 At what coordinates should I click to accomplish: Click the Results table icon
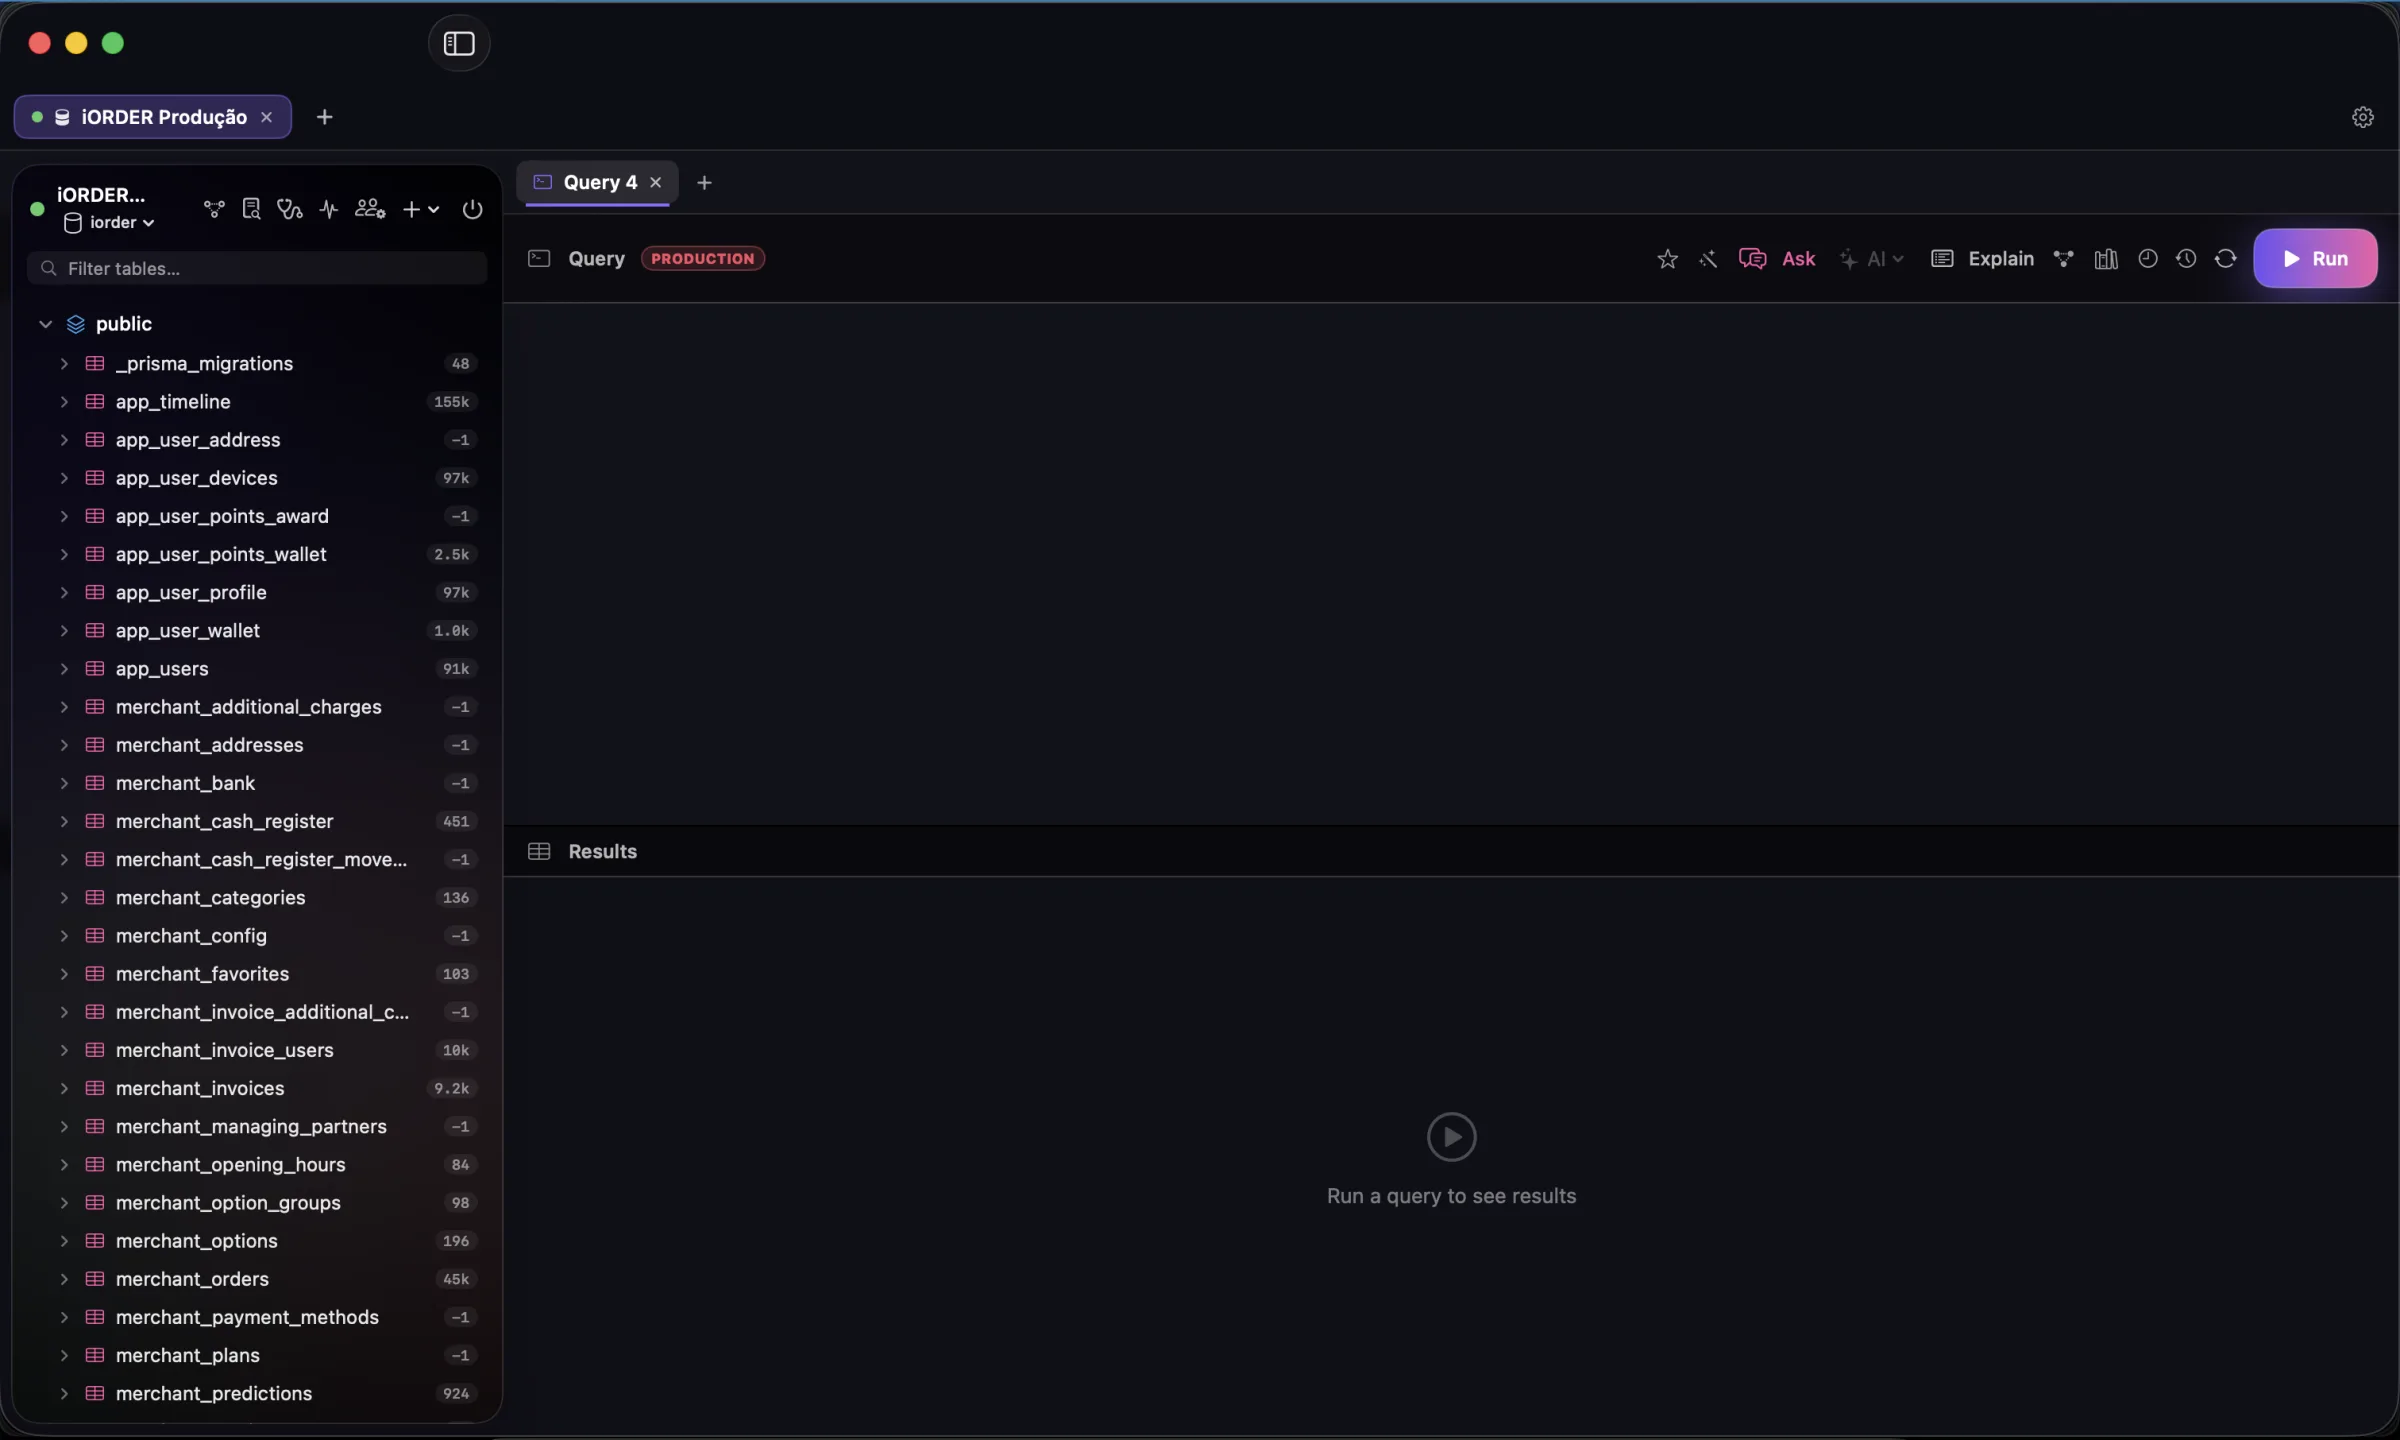539,851
